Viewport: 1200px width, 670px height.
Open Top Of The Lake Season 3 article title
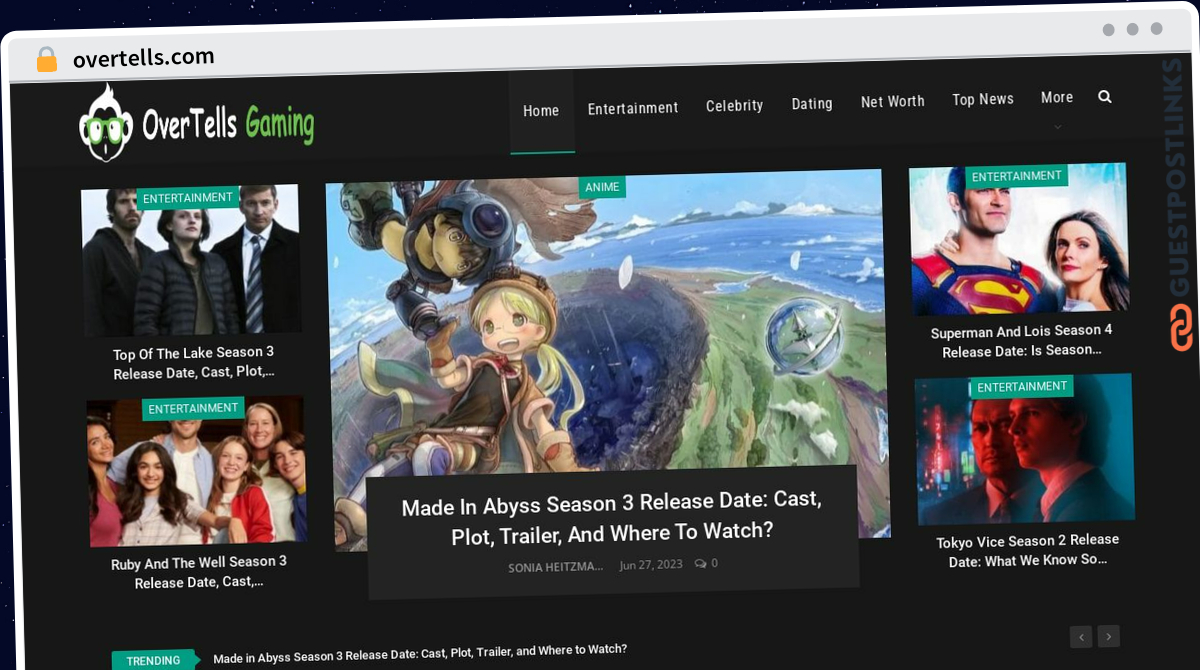[194, 363]
